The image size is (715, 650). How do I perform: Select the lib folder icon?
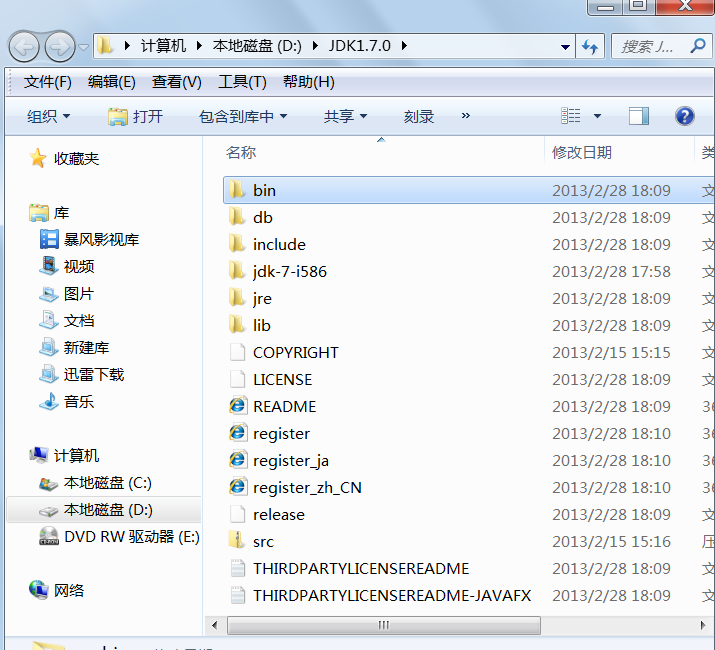(x=237, y=324)
